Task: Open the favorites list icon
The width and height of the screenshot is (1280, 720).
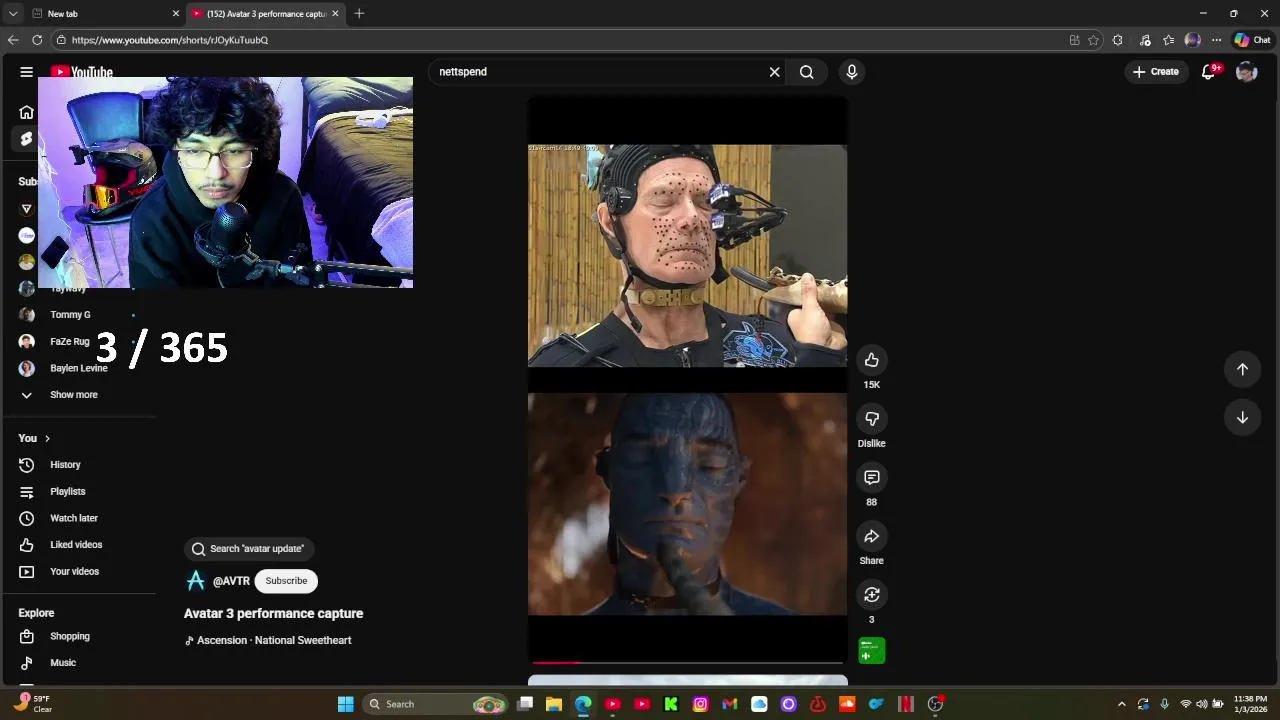Action: pyautogui.click(x=1168, y=40)
